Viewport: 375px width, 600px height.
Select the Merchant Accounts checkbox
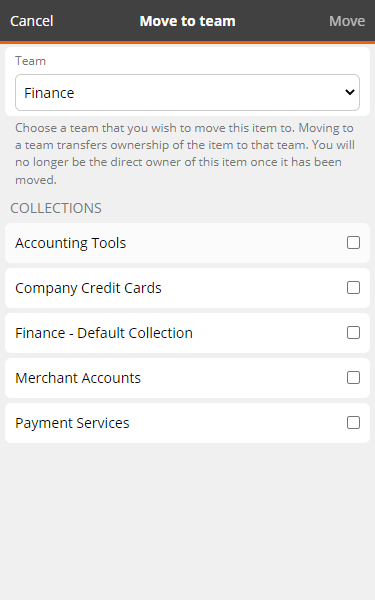point(353,378)
